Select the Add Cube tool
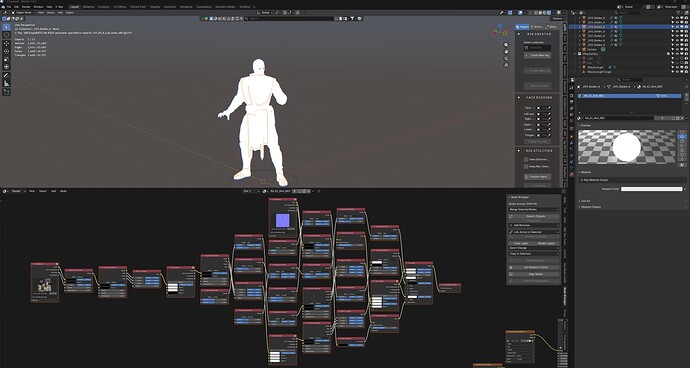This screenshot has height=368, width=690. point(6,92)
